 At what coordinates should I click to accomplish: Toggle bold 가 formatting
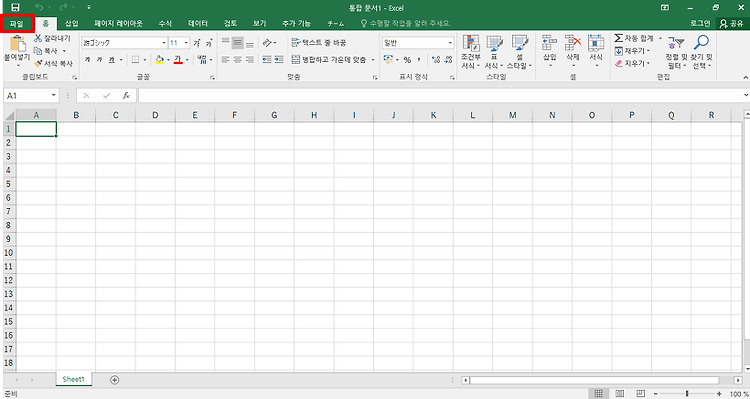coord(87,60)
